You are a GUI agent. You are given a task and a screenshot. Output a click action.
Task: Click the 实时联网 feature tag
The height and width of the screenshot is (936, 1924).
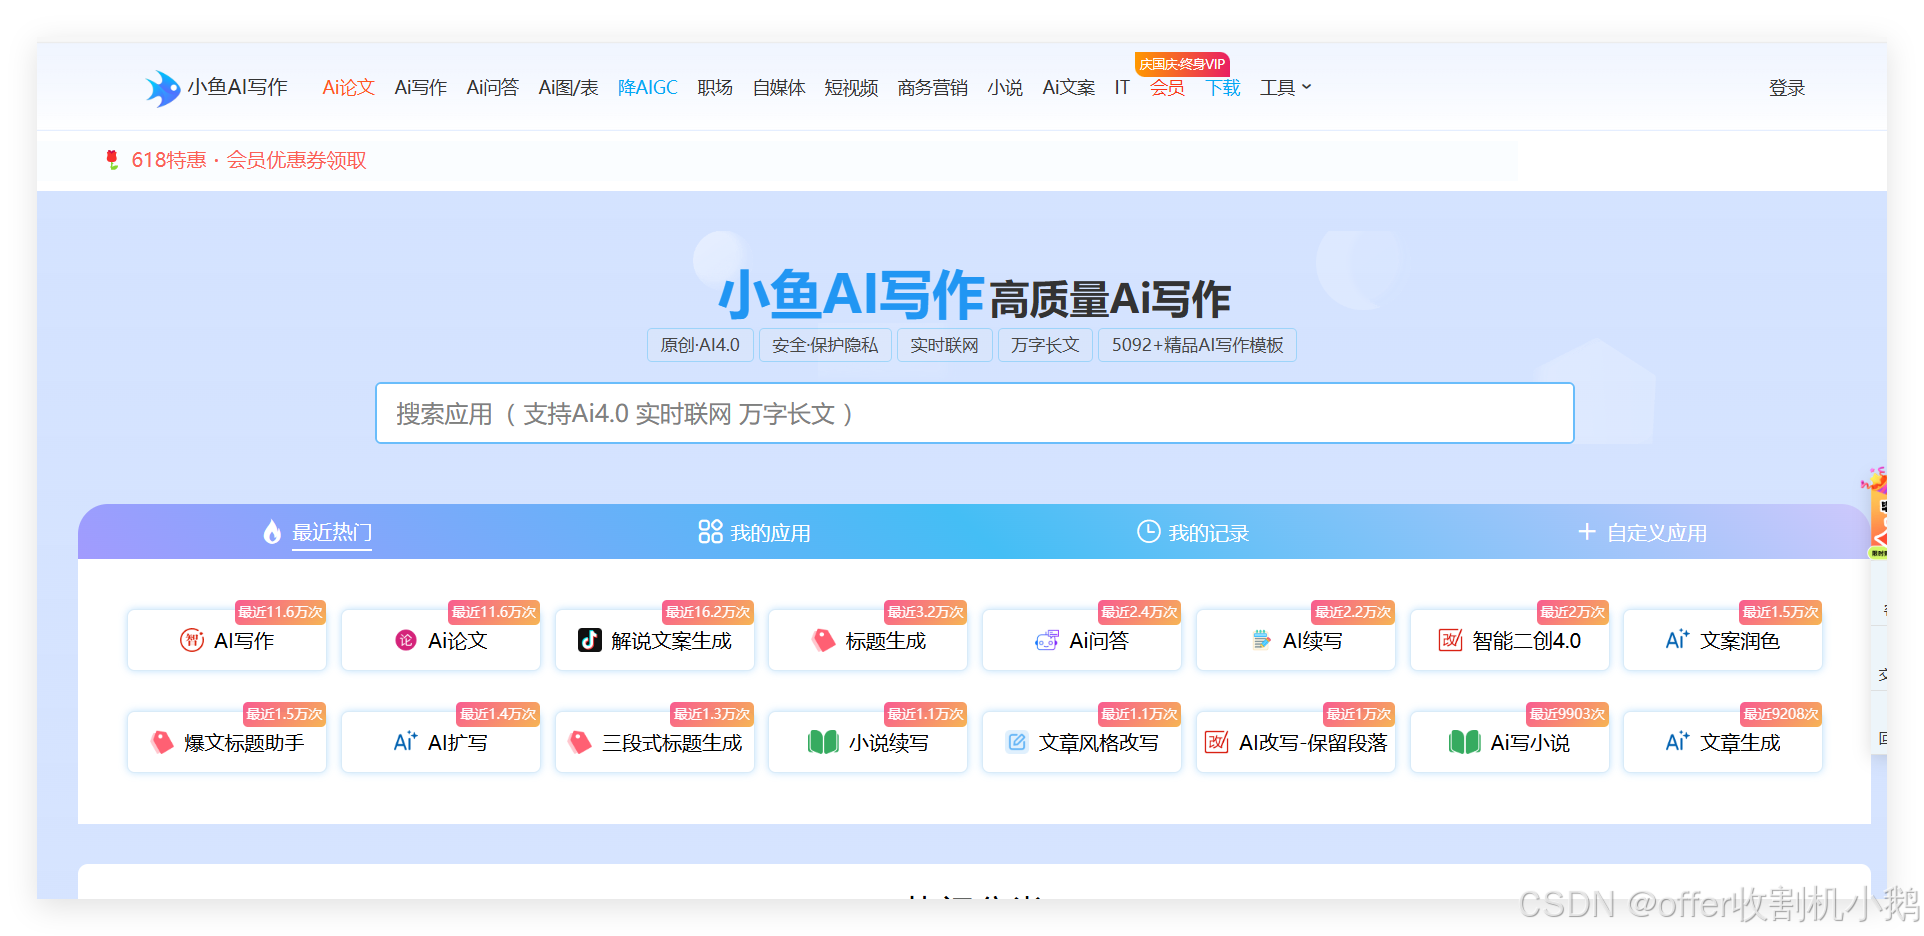point(944,345)
